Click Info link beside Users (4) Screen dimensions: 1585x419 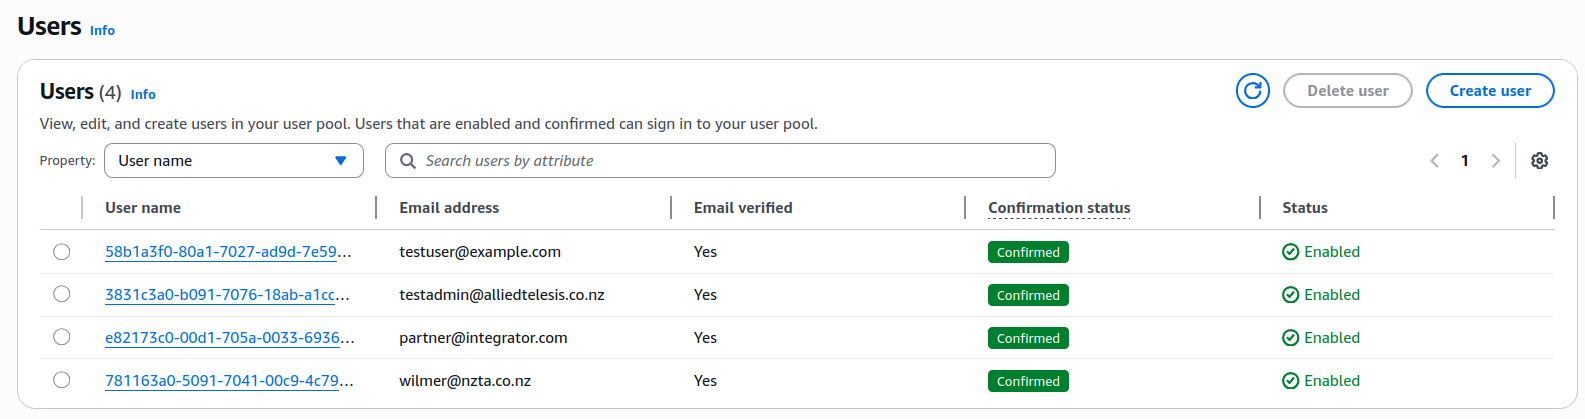[x=143, y=95]
